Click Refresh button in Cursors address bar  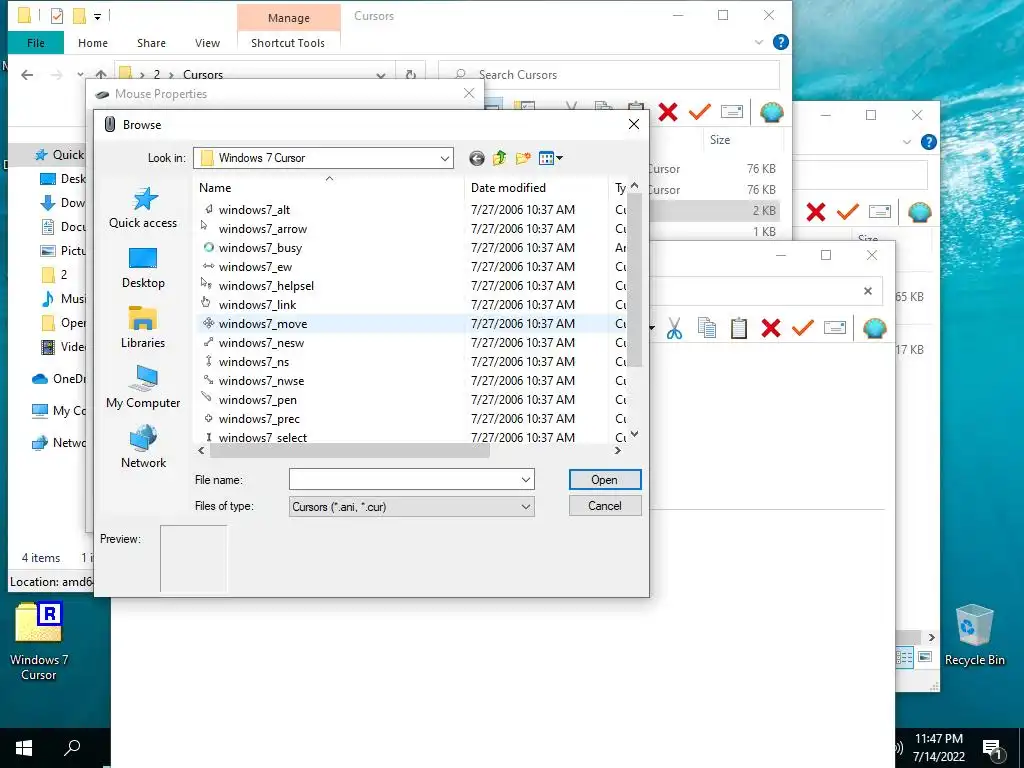point(411,75)
